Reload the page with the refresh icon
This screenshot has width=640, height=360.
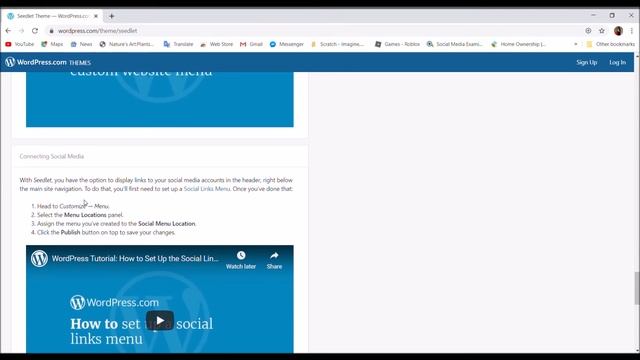[x=35, y=31]
